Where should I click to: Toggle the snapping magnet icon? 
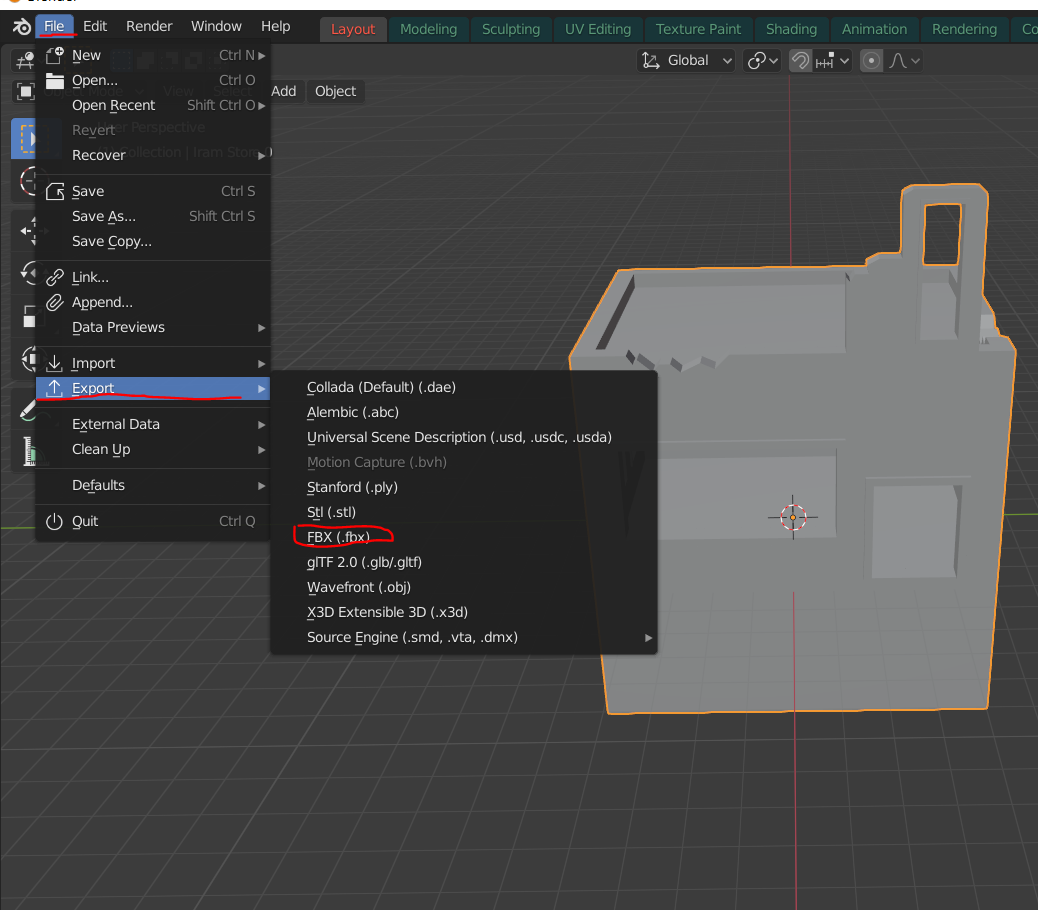click(x=800, y=61)
